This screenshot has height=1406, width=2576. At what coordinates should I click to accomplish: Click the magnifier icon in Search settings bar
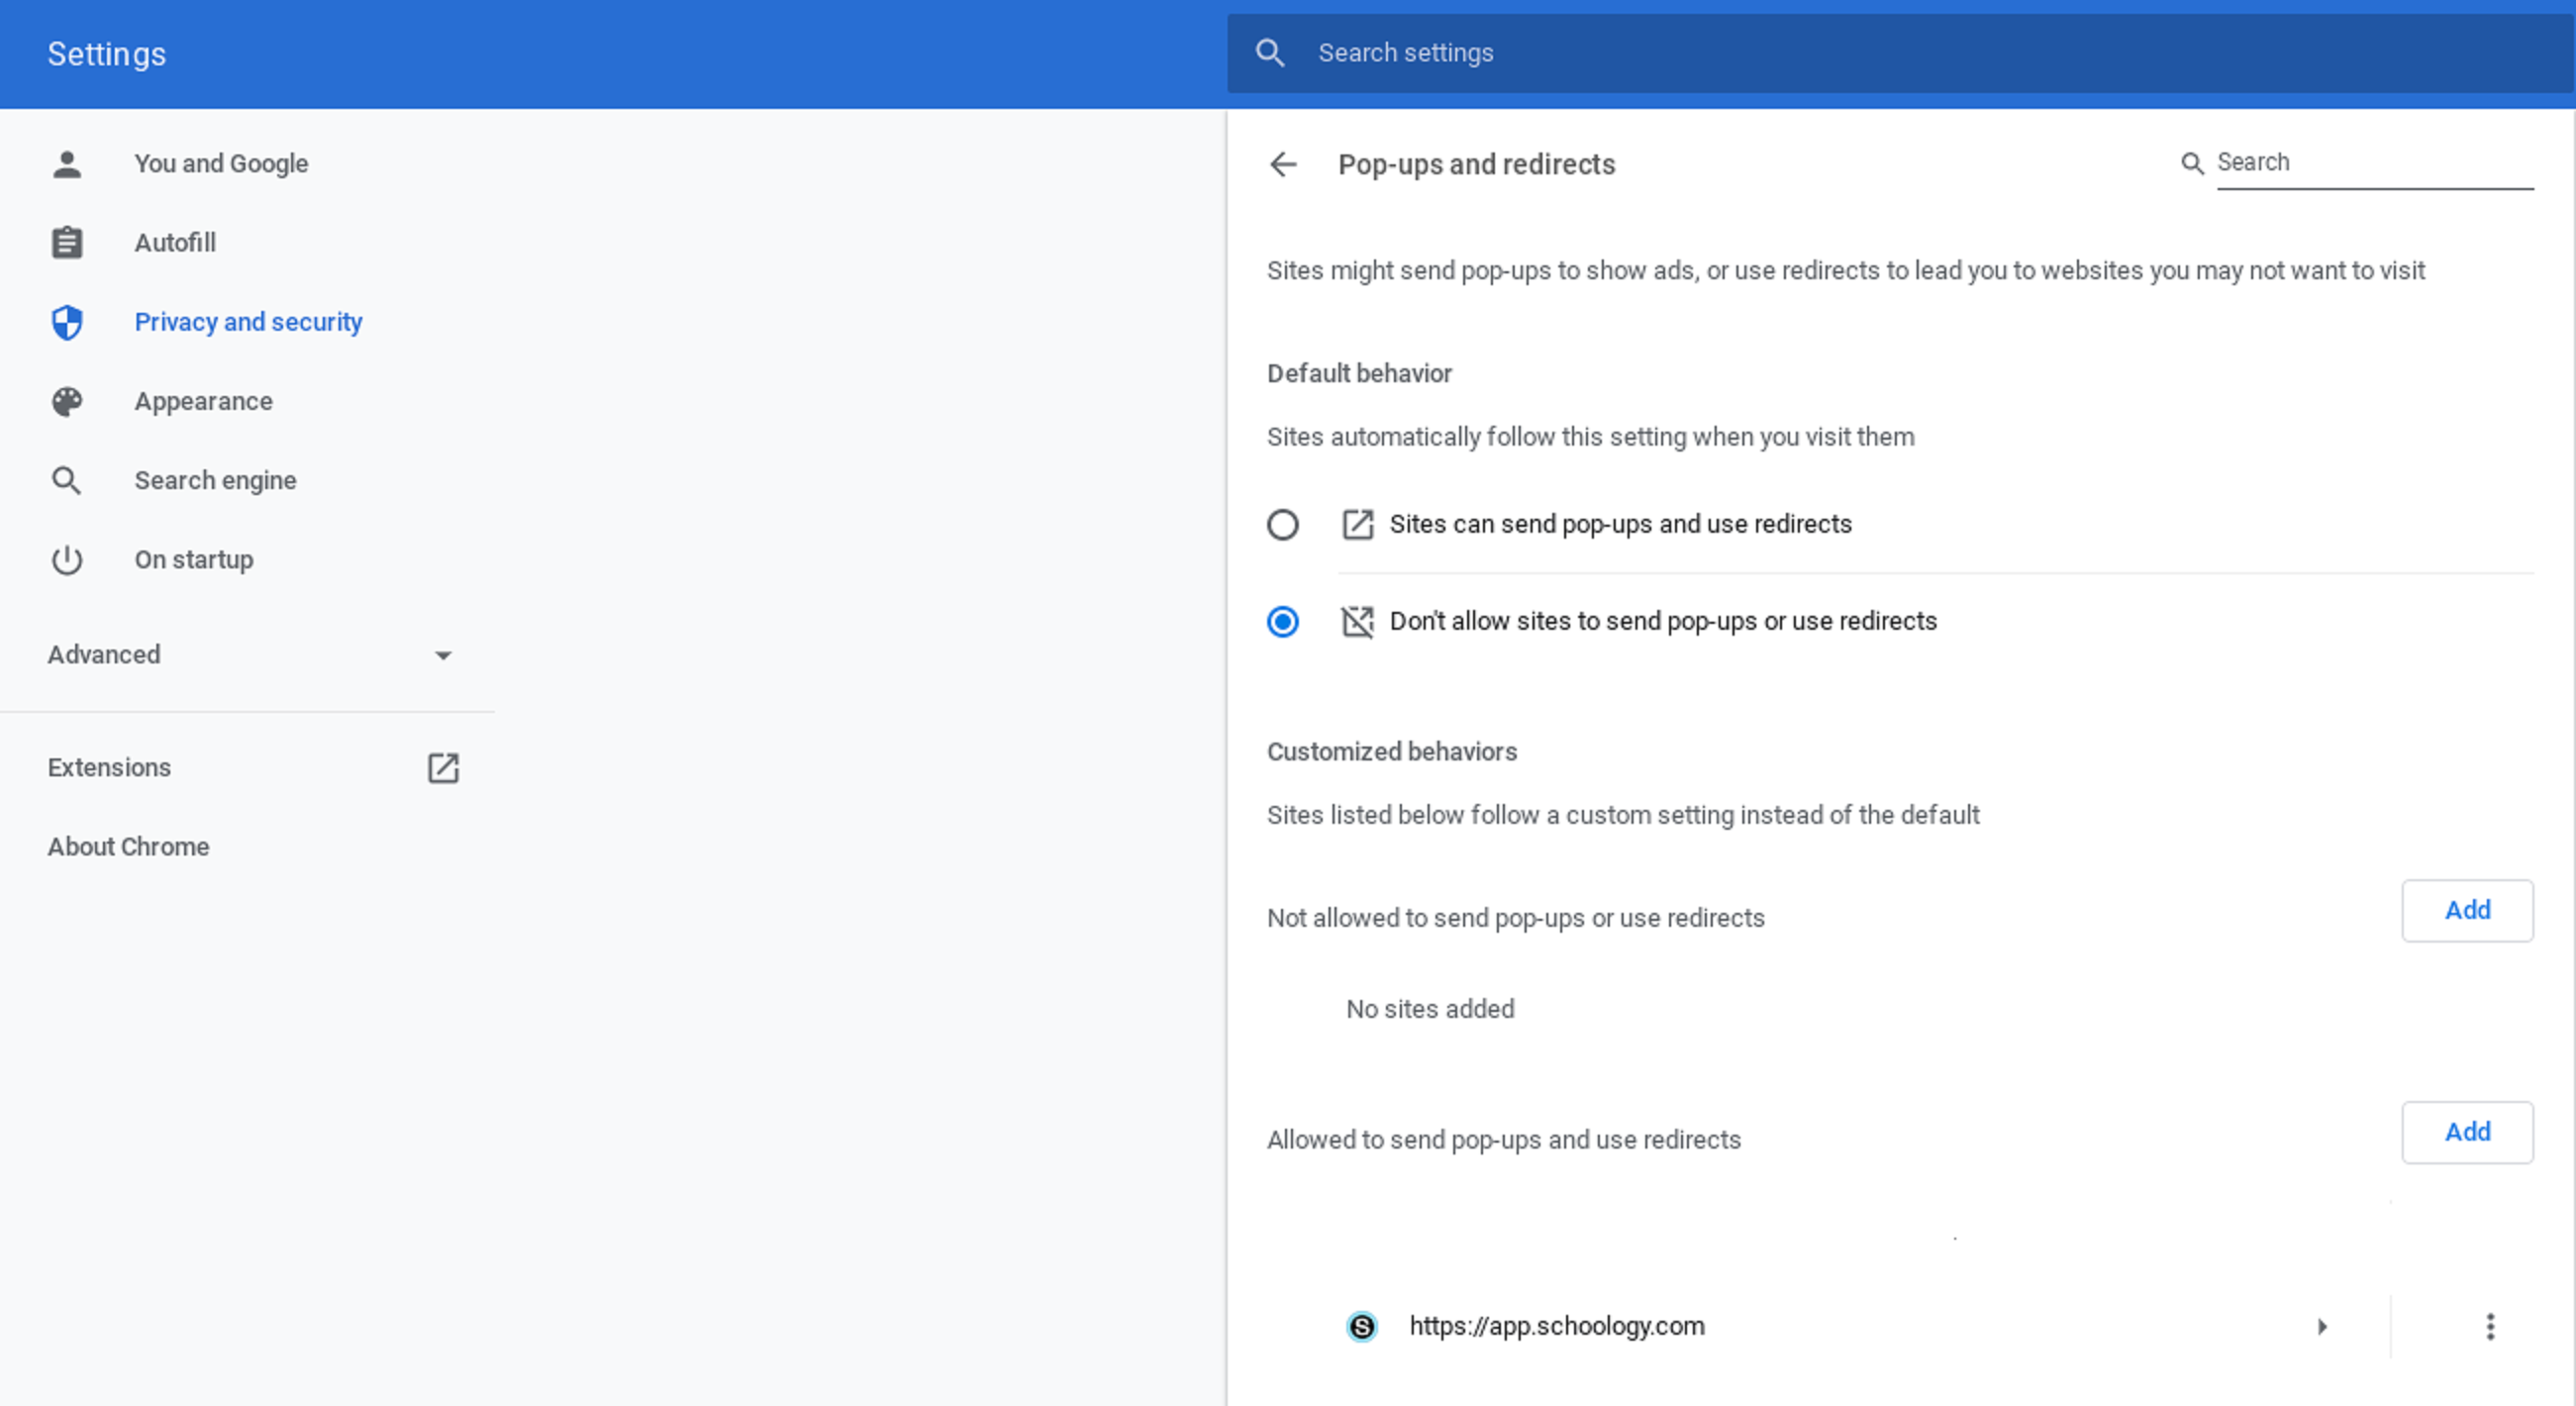[x=1270, y=53]
